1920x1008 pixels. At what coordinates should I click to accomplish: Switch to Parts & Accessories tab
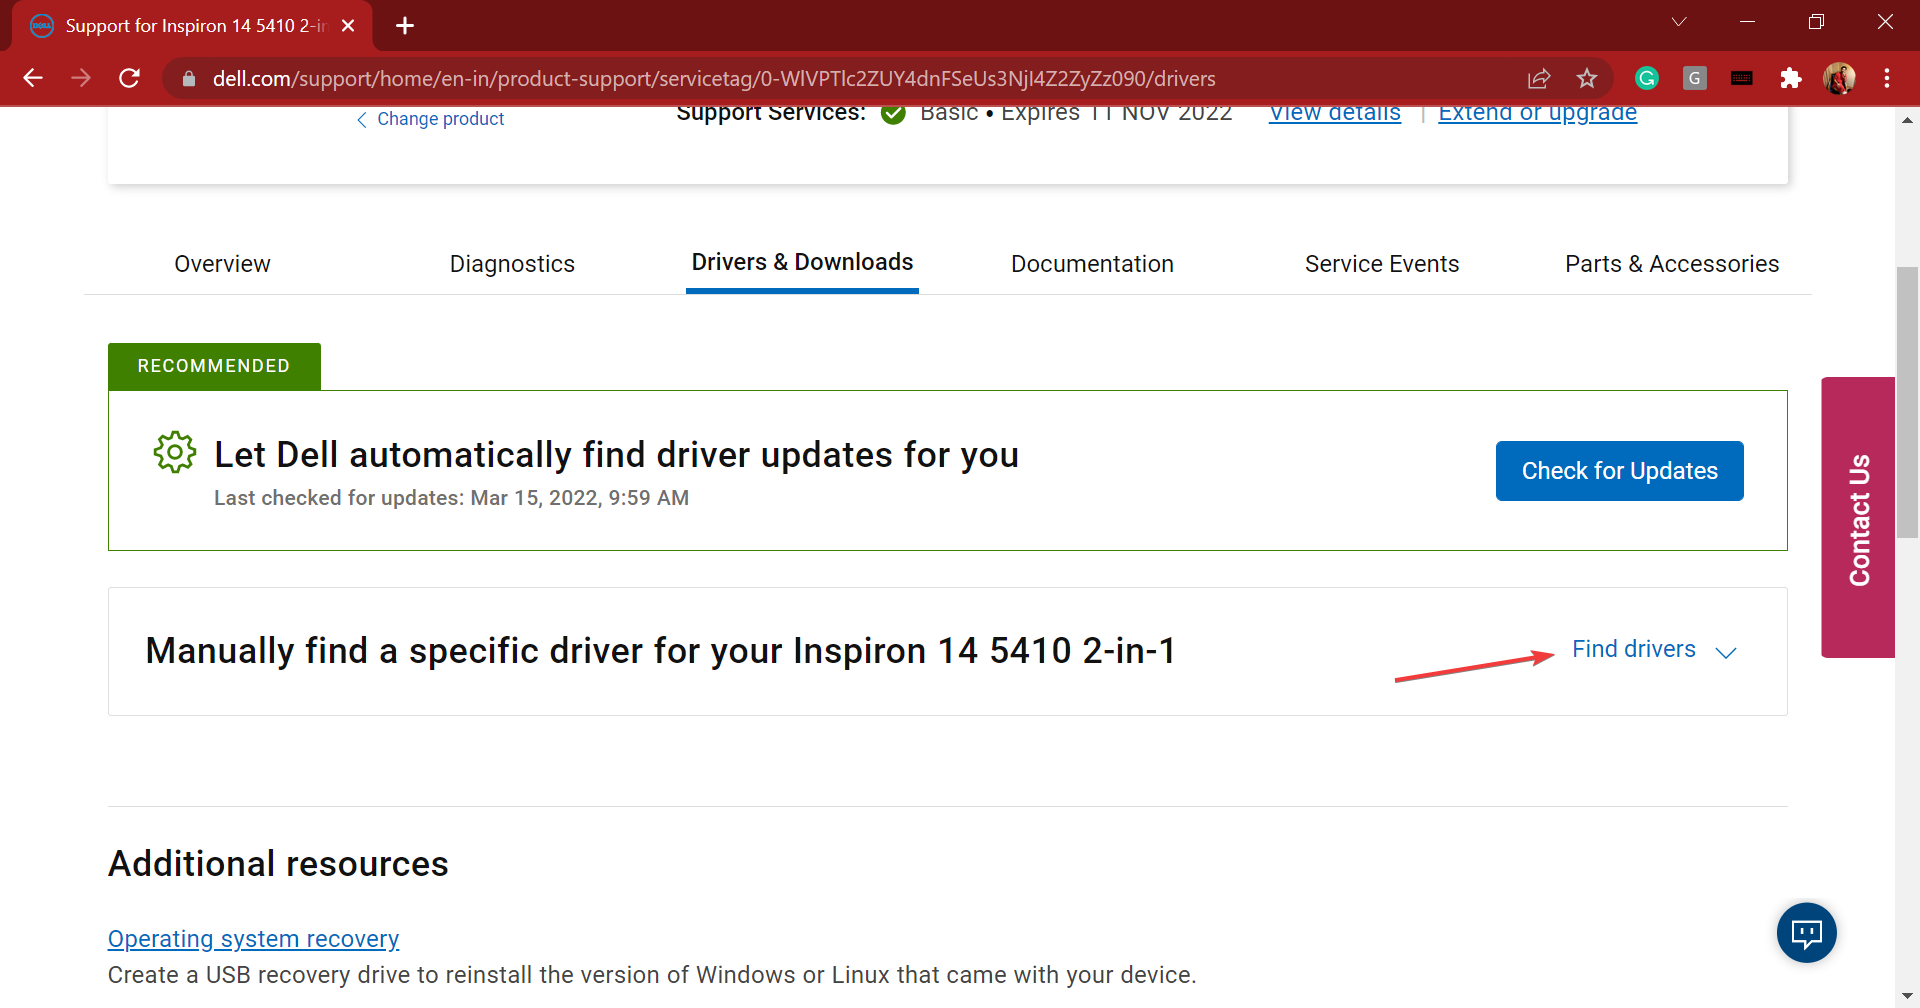tap(1672, 264)
